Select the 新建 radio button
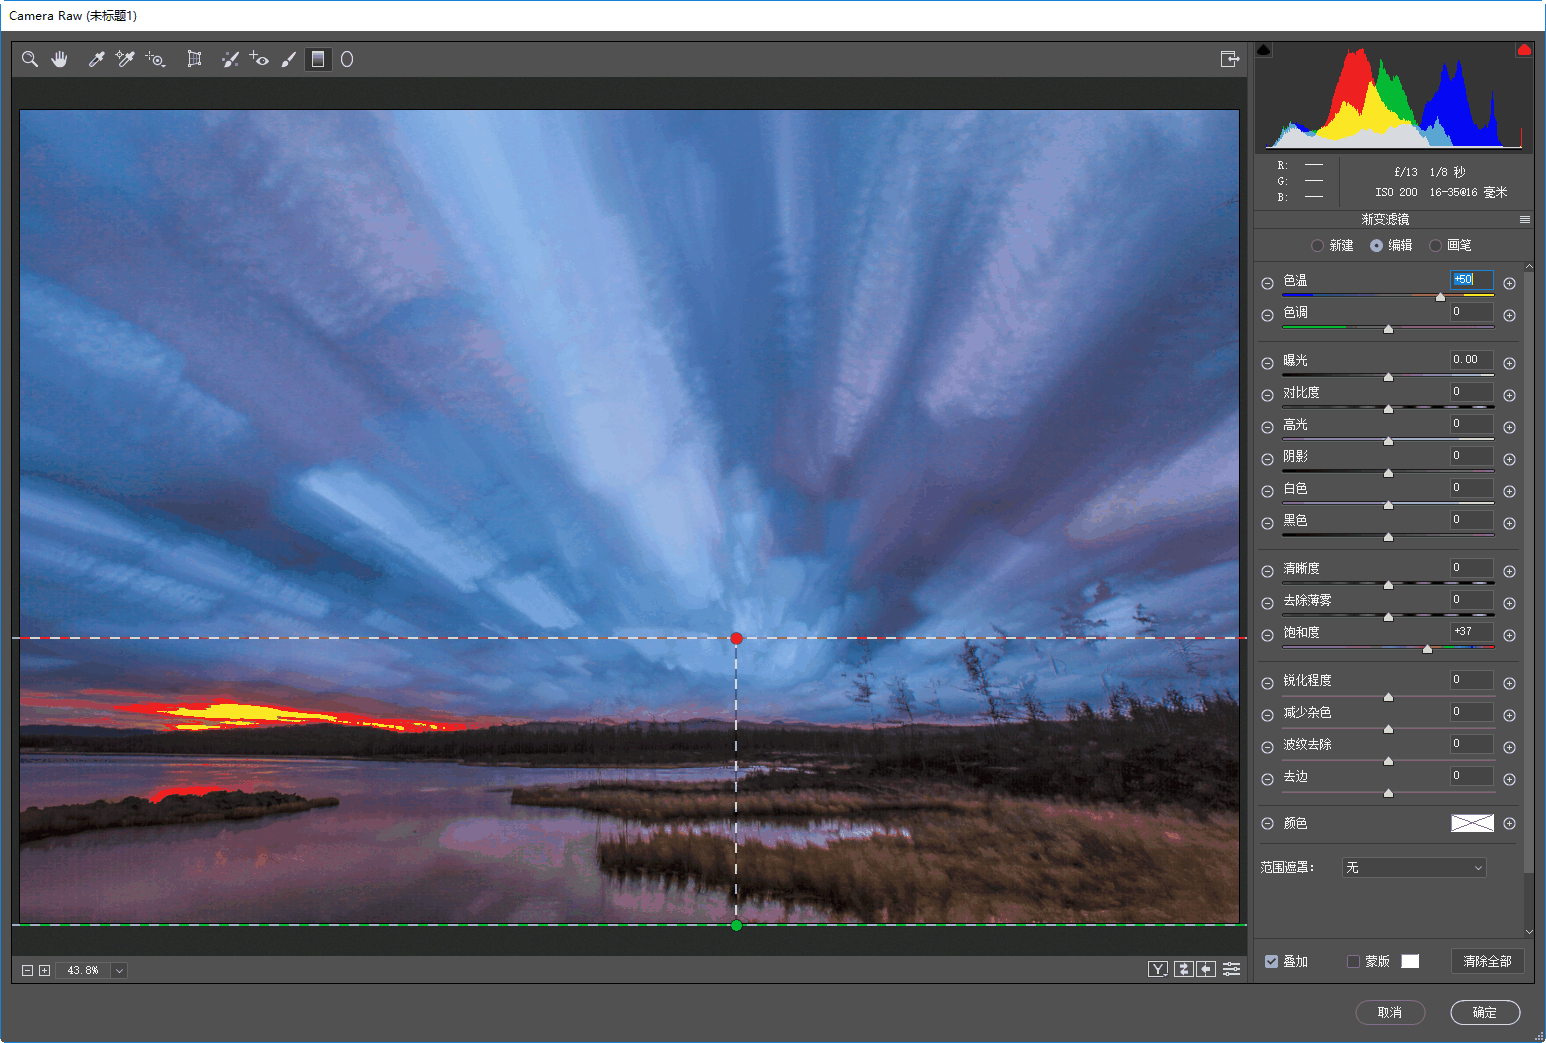 (x=1318, y=246)
